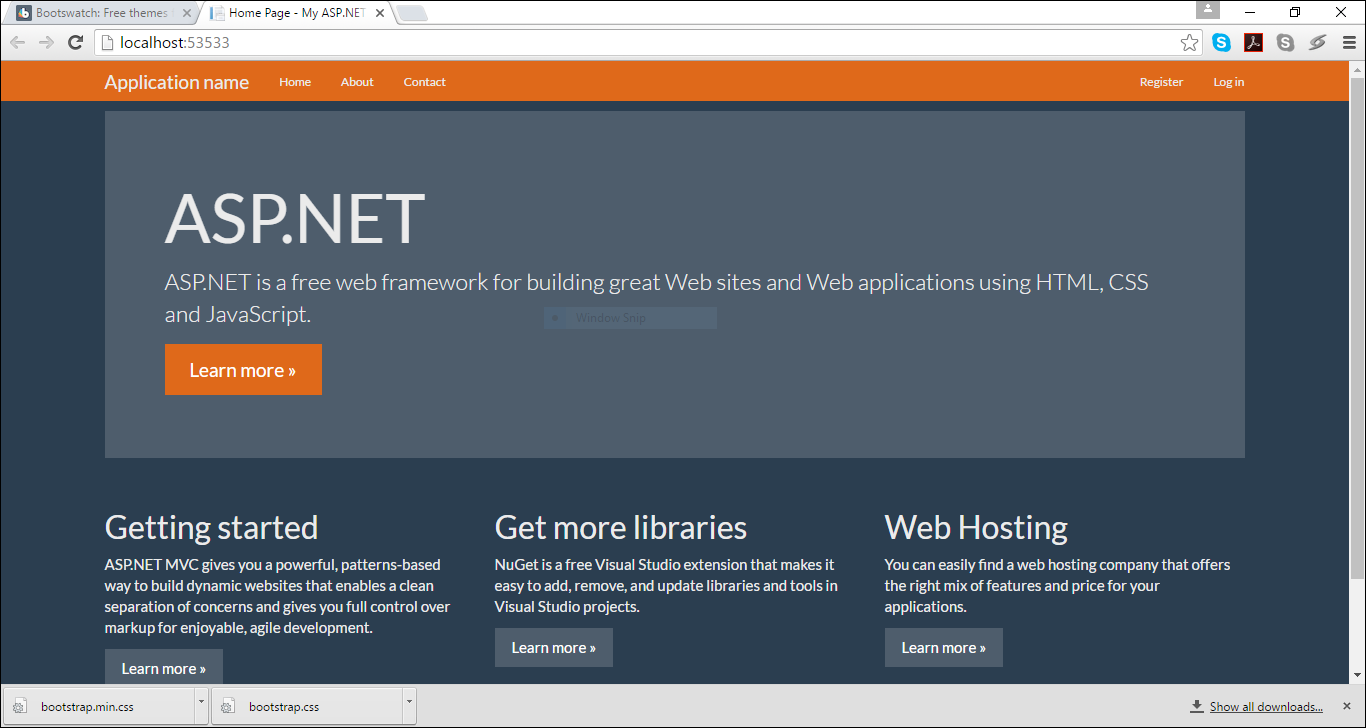
Task: Click the Get more libraries heading
Action: [x=621, y=527]
